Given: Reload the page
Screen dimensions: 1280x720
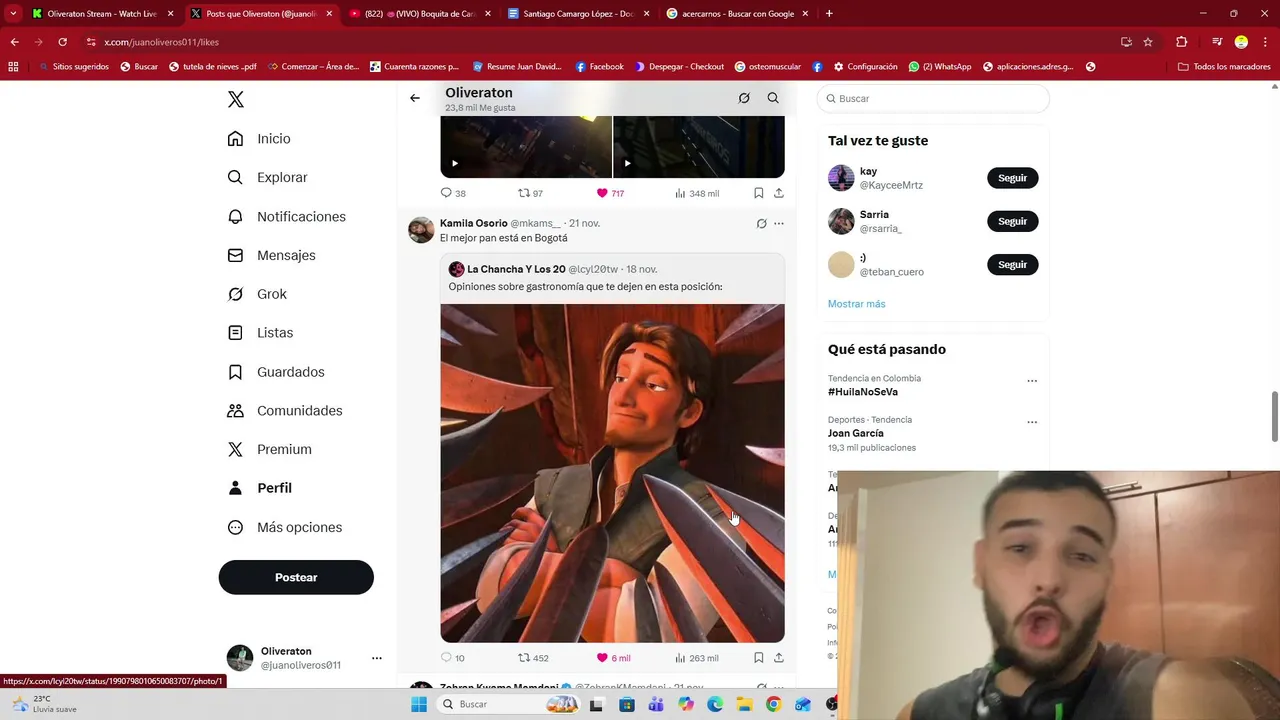Looking at the screenshot, I should click(62, 42).
